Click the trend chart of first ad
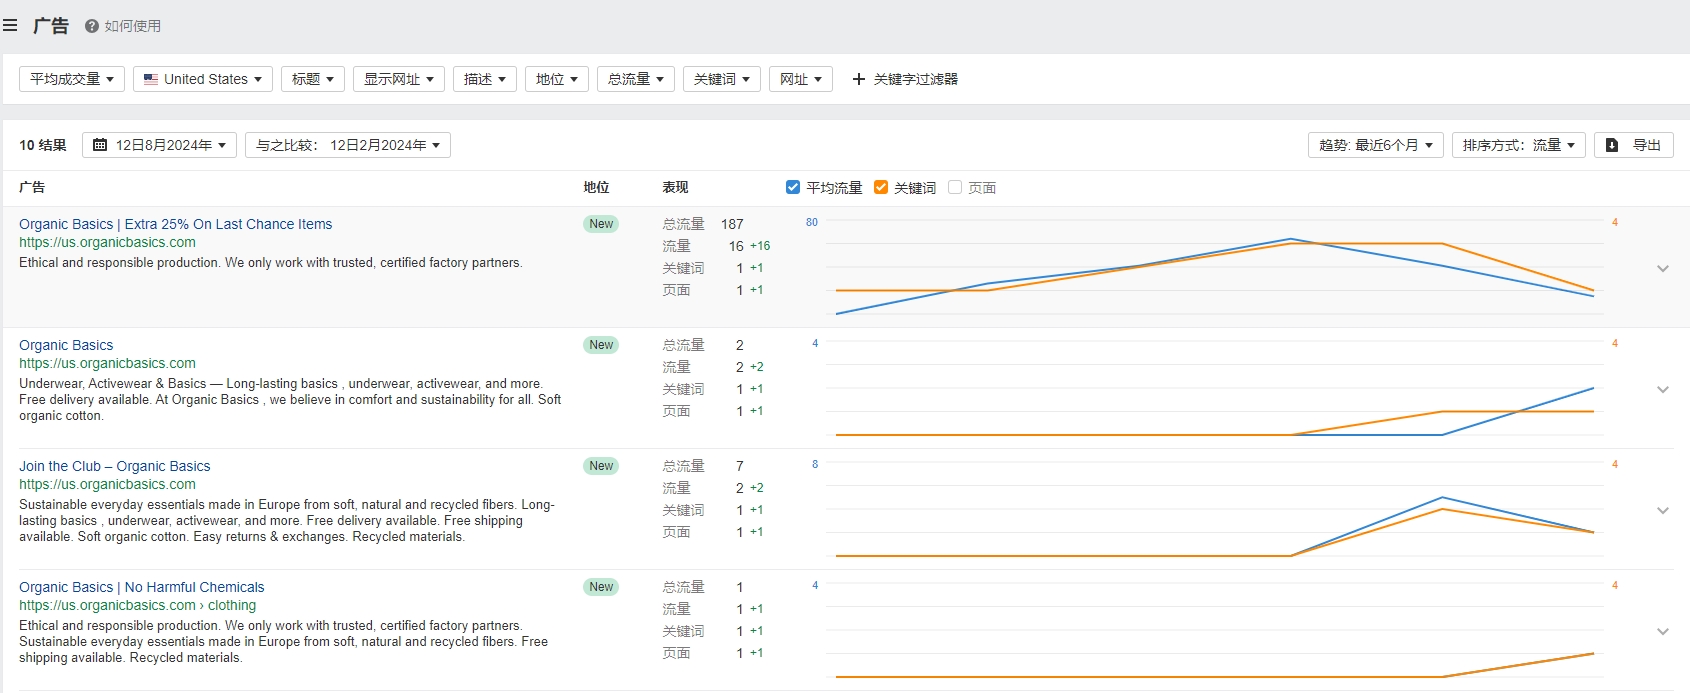 [1214, 268]
